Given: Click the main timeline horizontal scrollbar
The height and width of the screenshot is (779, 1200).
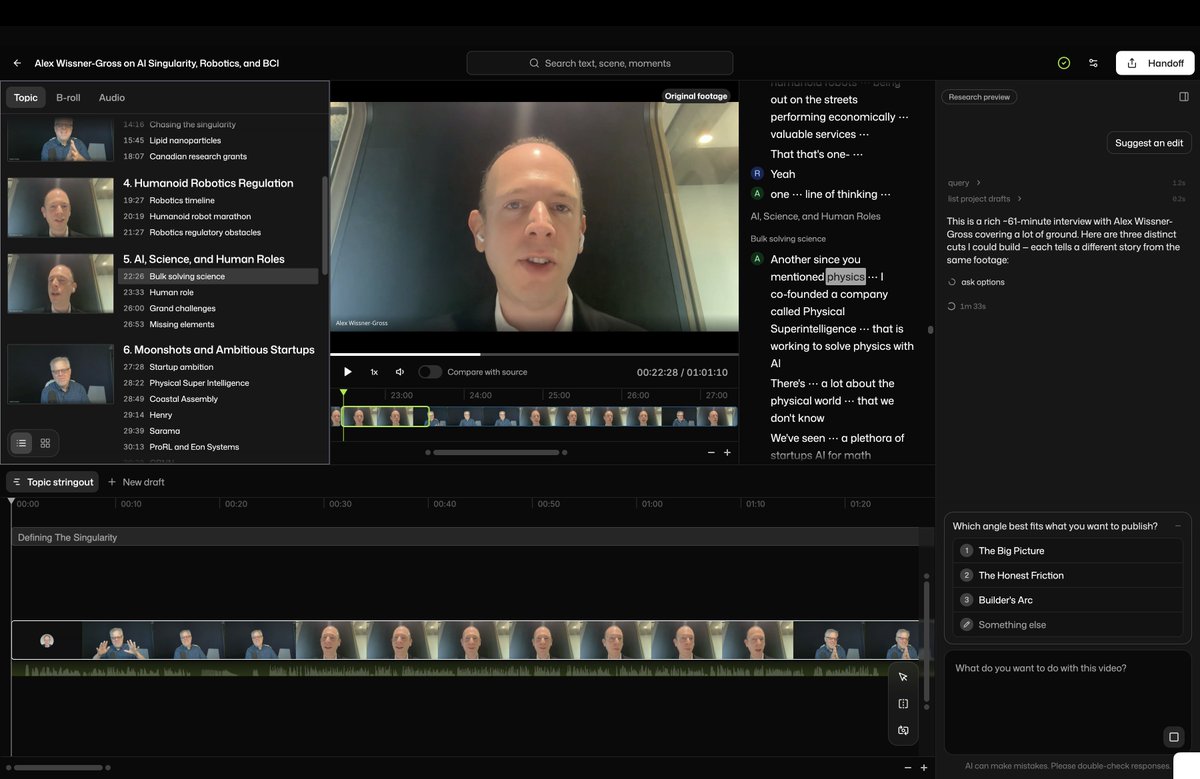Looking at the screenshot, I should tap(58, 768).
